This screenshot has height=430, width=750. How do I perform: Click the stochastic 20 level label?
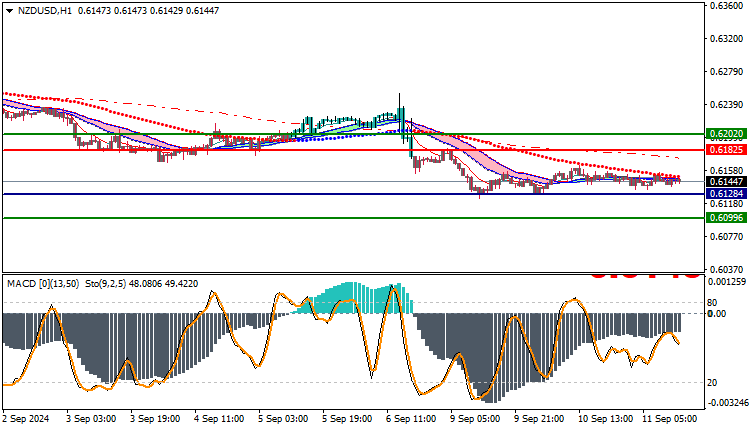click(x=712, y=382)
